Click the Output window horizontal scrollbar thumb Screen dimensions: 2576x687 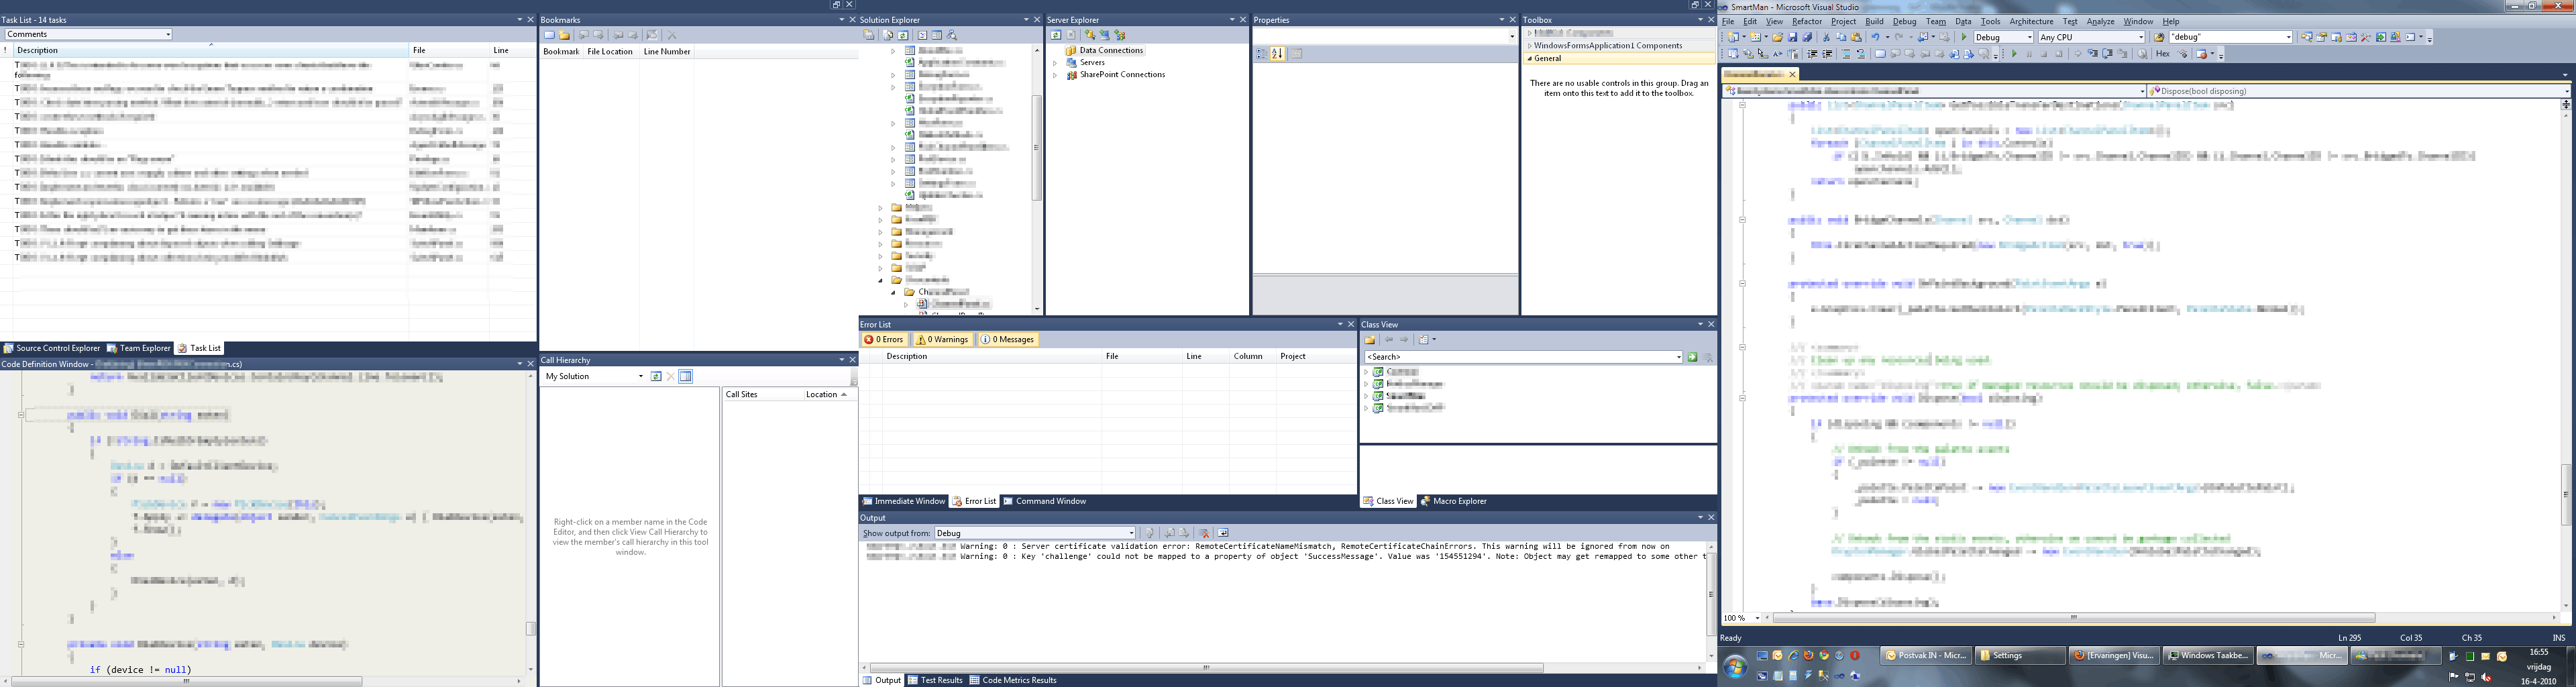[x=1206, y=667]
